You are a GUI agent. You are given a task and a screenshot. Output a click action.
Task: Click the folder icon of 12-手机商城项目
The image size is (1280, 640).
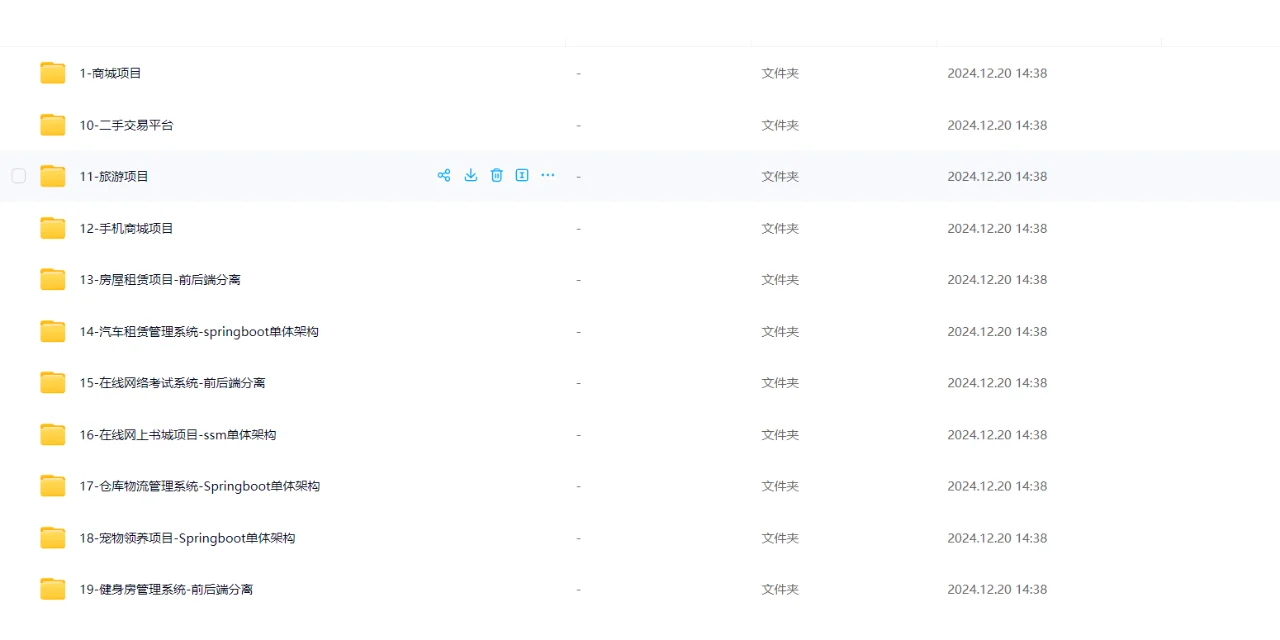53,228
